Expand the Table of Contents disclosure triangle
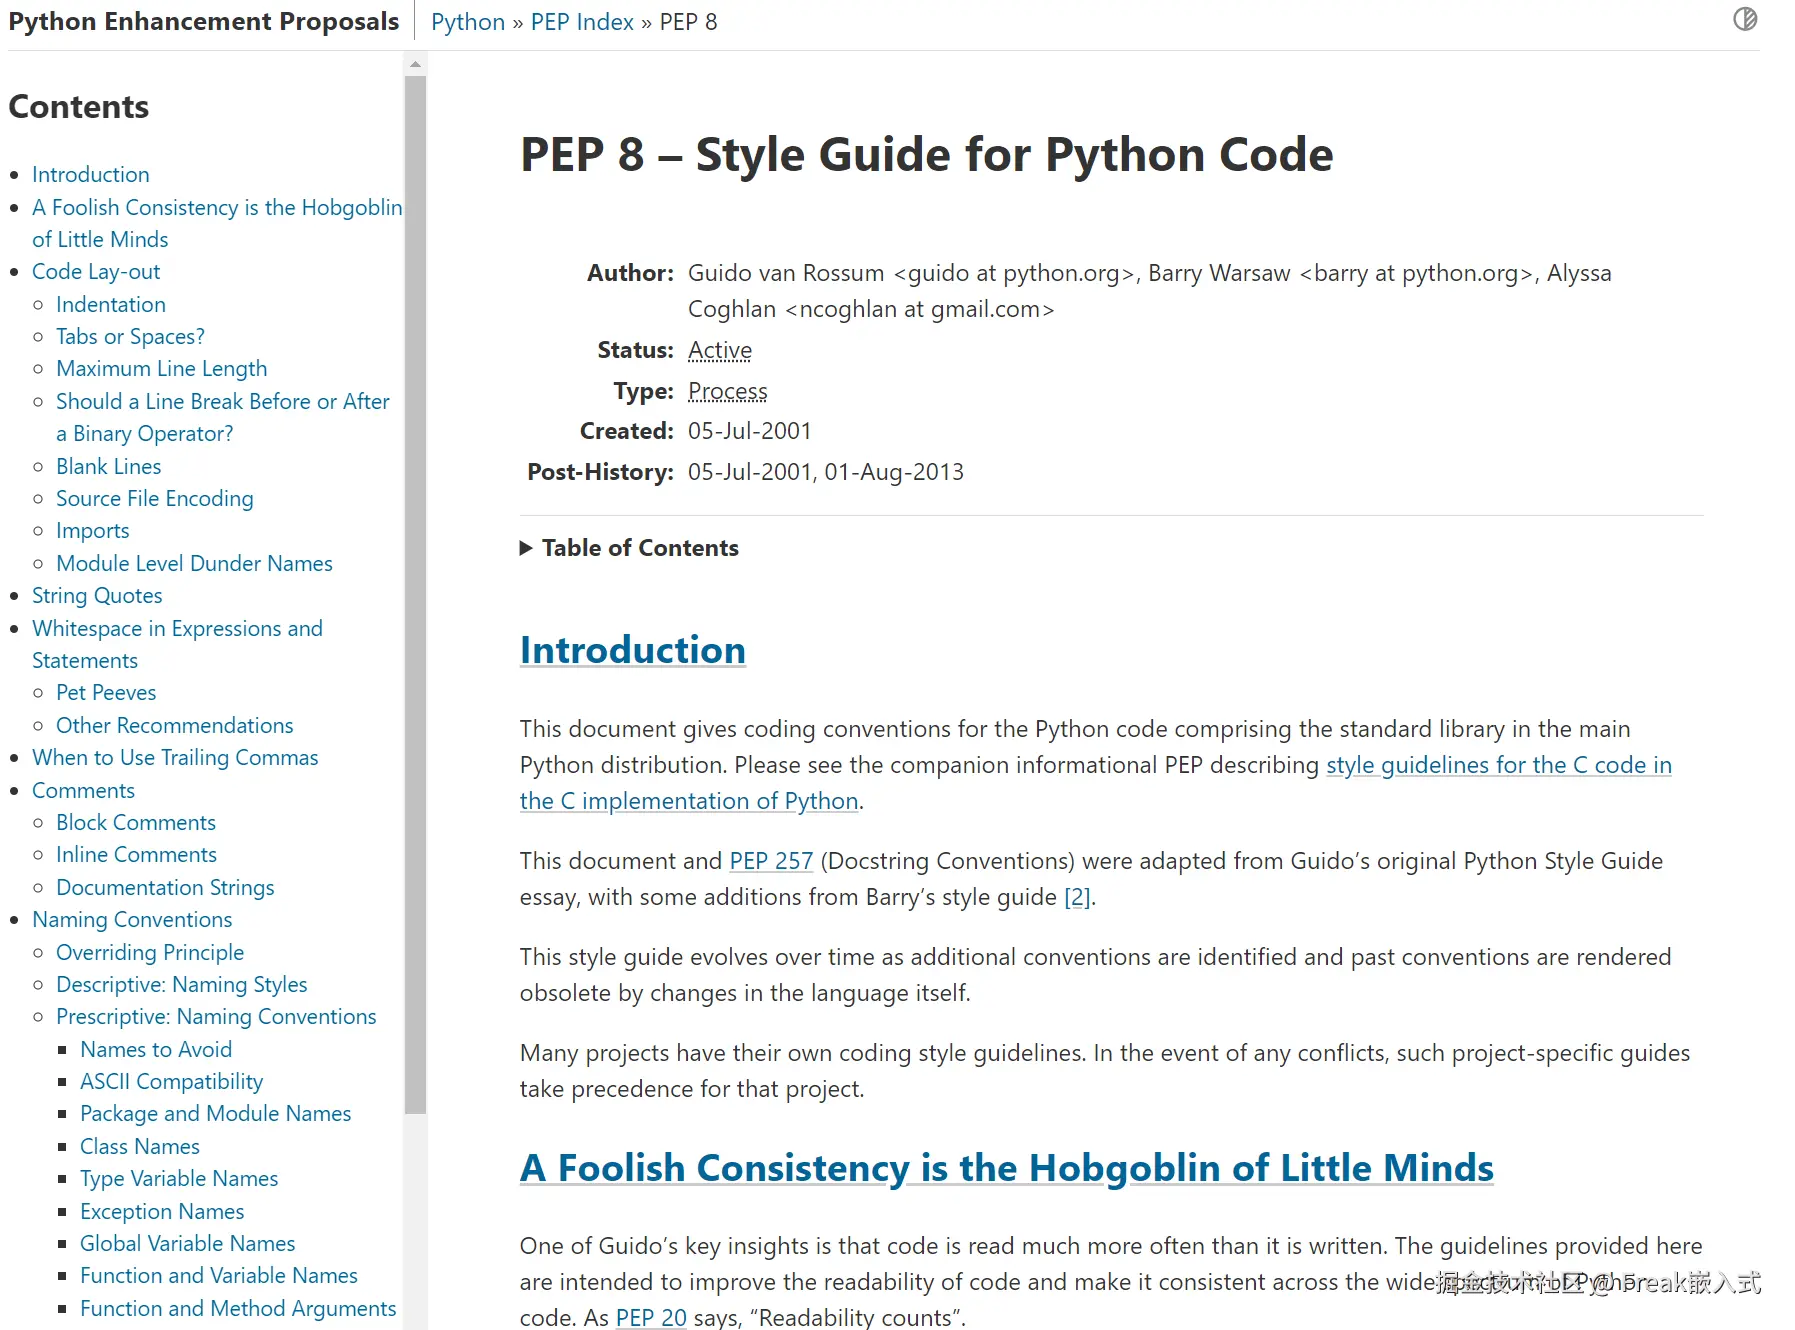The width and height of the screenshot is (1795, 1330). tap(526, 548)
